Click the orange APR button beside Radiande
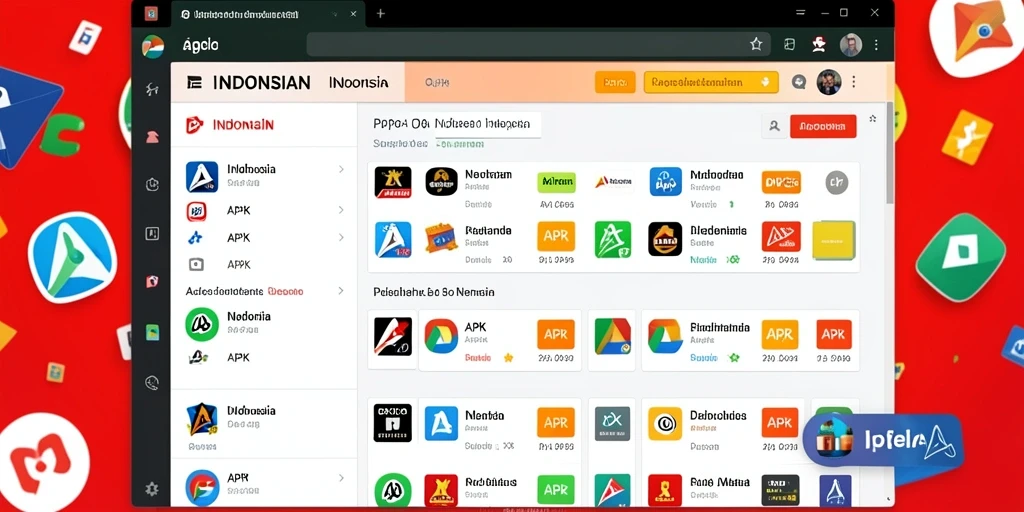 (556, 236)
